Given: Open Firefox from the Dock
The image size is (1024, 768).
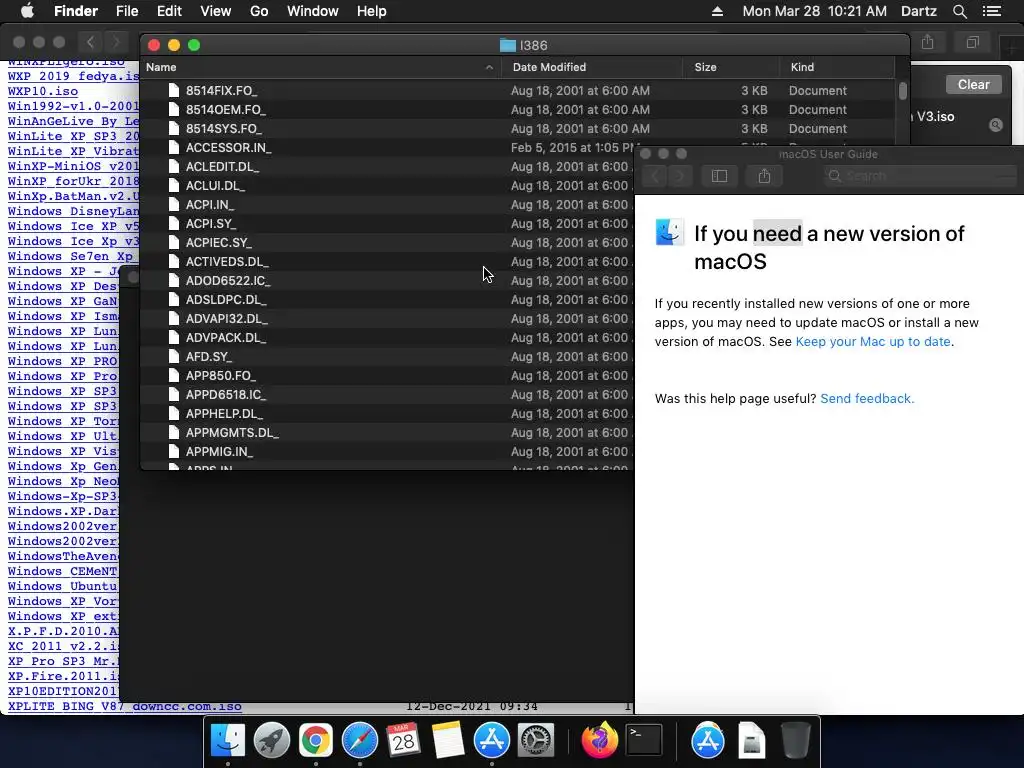Looking at the screenshot, I should [599, 741].
